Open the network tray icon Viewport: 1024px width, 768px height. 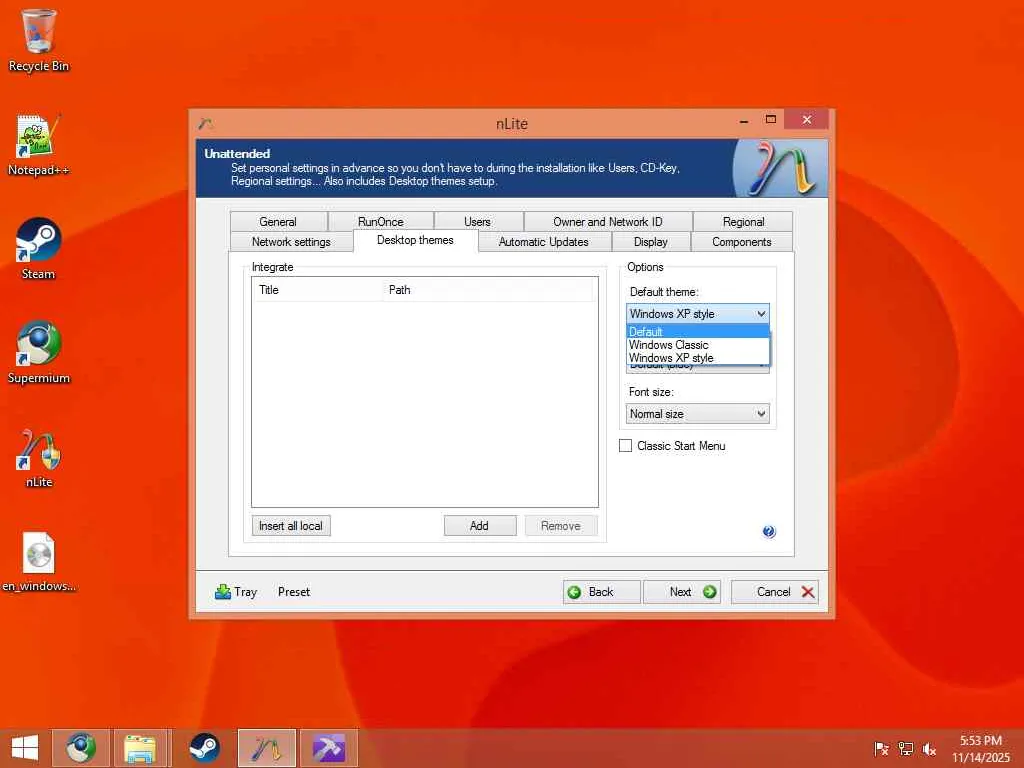[x=906, y=749]
